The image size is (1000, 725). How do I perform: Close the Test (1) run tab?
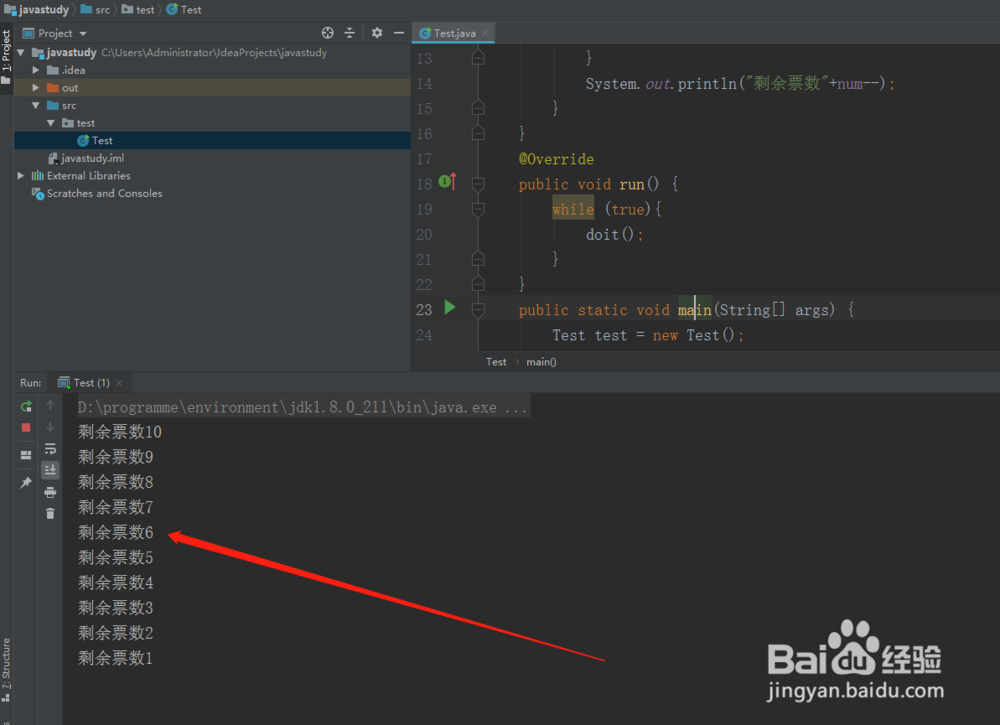click(x=119, y=383)
